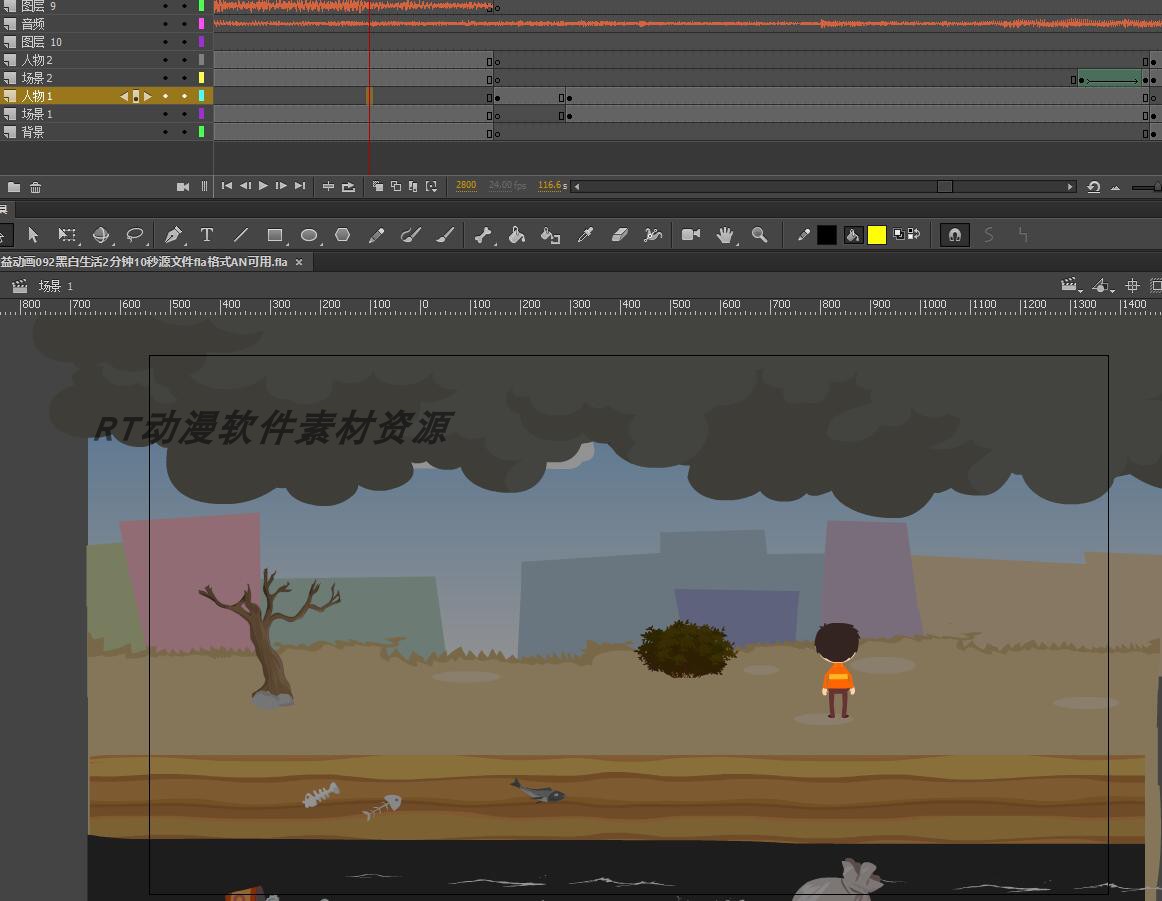Select the Eyedropper tool

[x=585, y=235]
